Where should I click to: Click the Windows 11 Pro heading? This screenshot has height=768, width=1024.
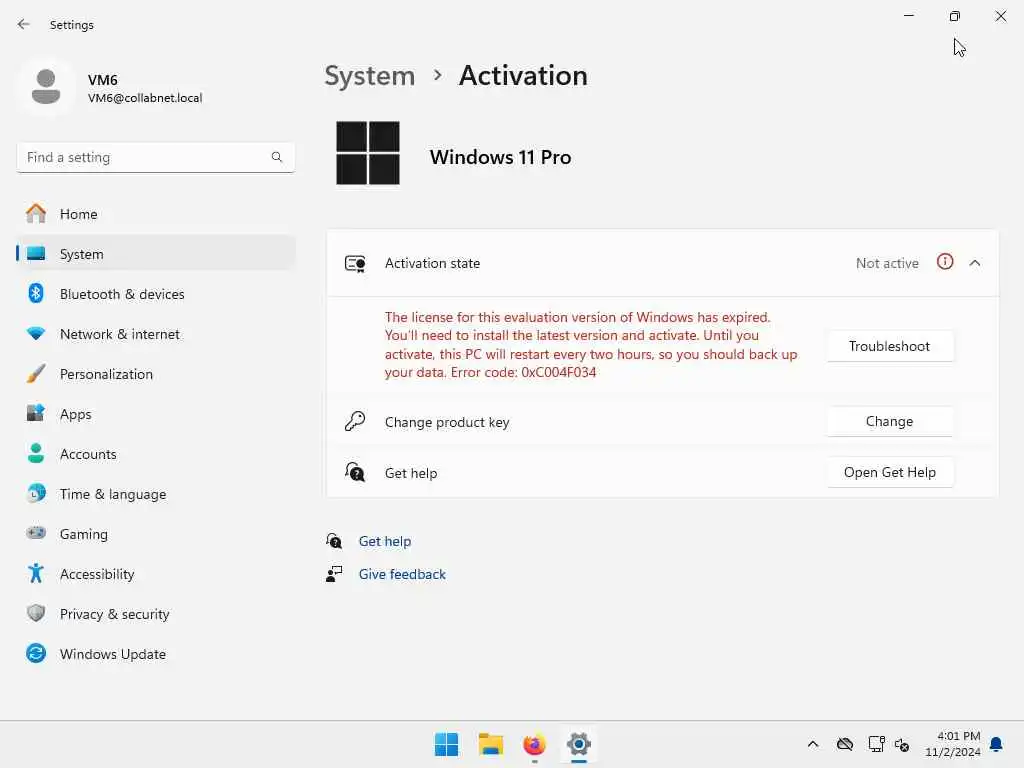point(500,157)
